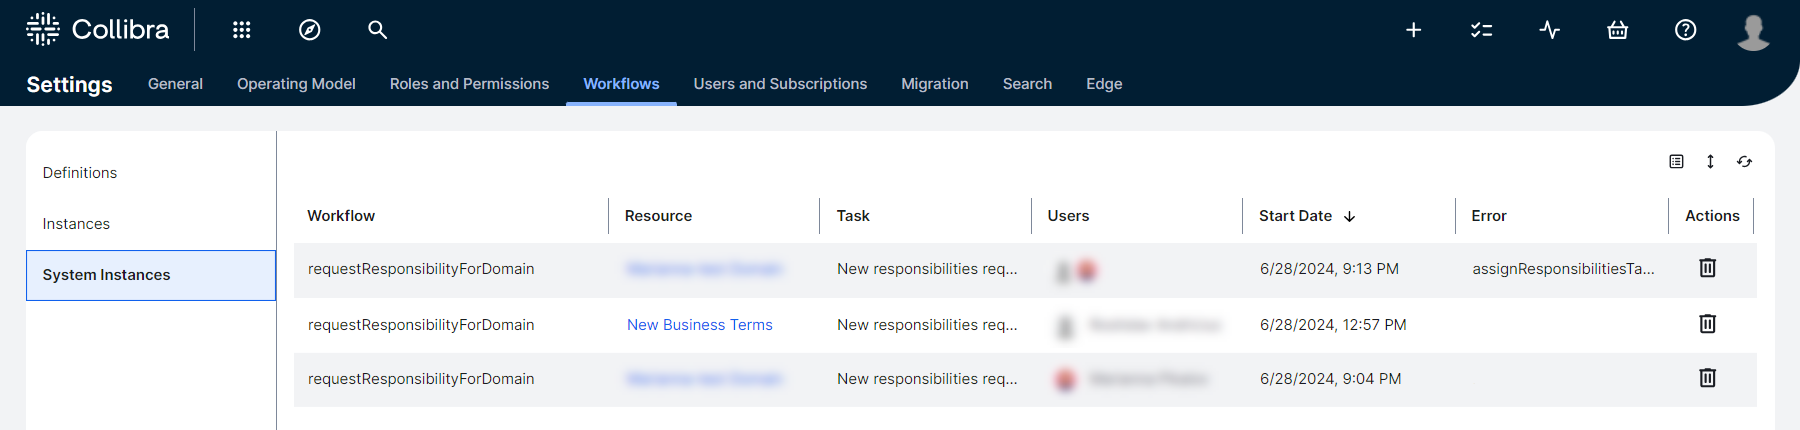The image size is (1800, 430).
Task: Toggle row height display icon
Action: click(x=1710, y=162)
